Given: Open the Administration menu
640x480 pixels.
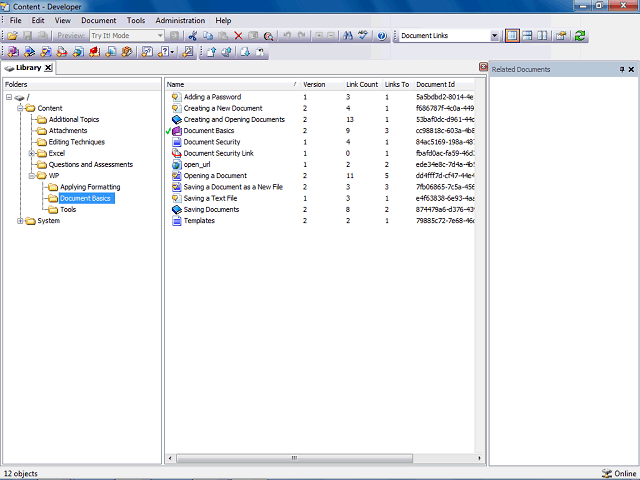Looking at the screenshot, I should [180, 20].
